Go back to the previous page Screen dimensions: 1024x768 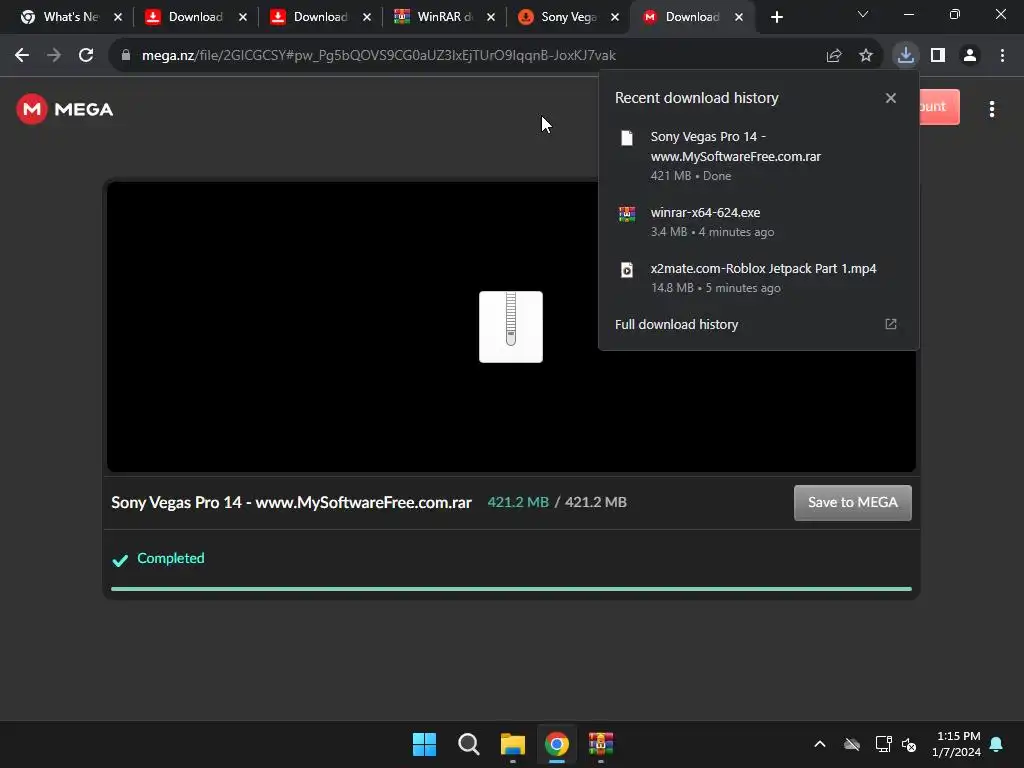(22, 56)
